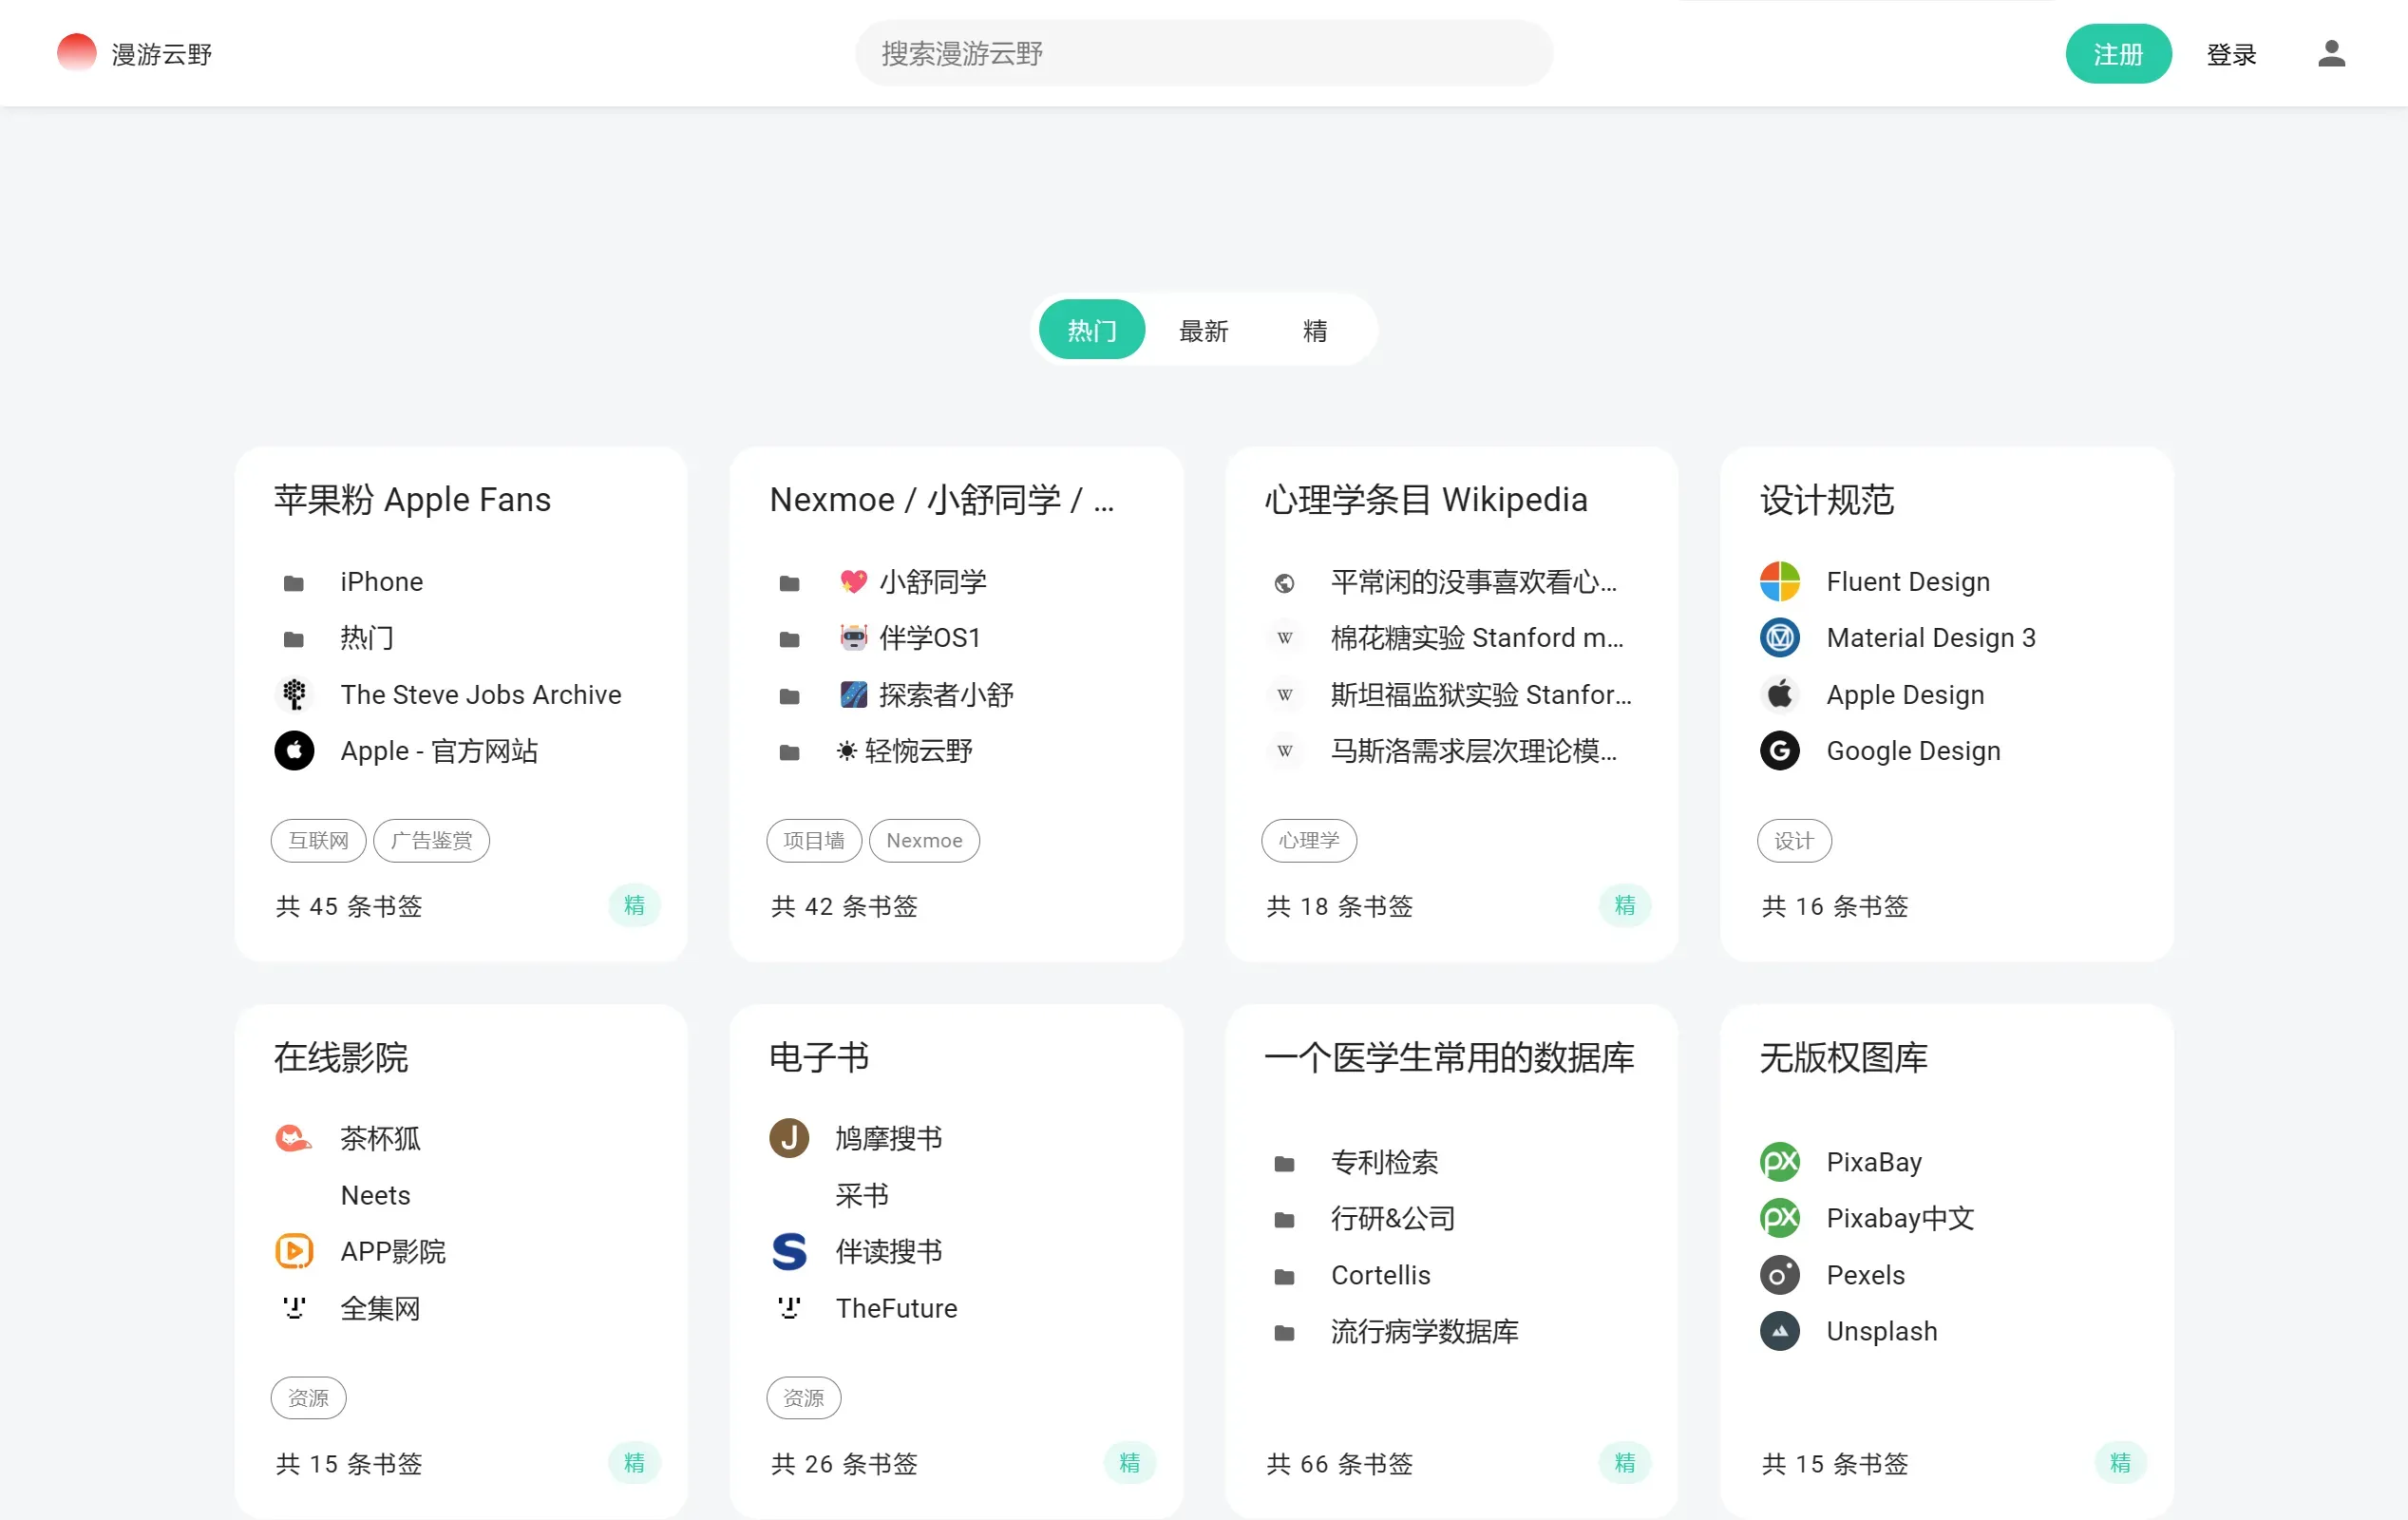
Task: Click the Pexels camera icon
Action: (x=1779, y=1275)
